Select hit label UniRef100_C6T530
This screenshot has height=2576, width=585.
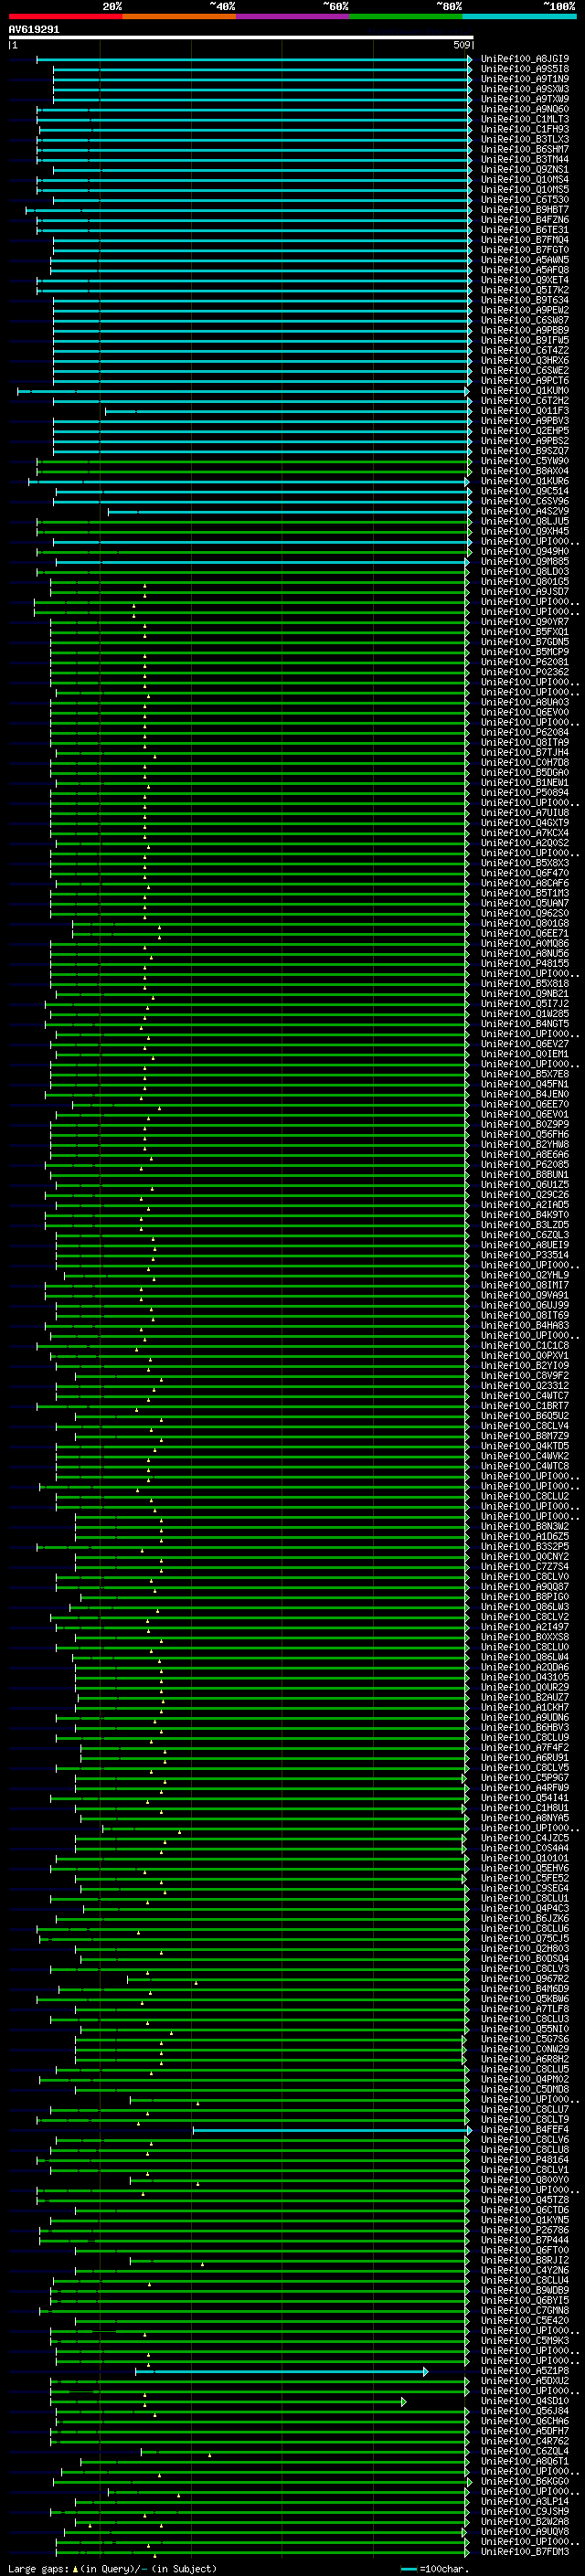pos(525,200)
